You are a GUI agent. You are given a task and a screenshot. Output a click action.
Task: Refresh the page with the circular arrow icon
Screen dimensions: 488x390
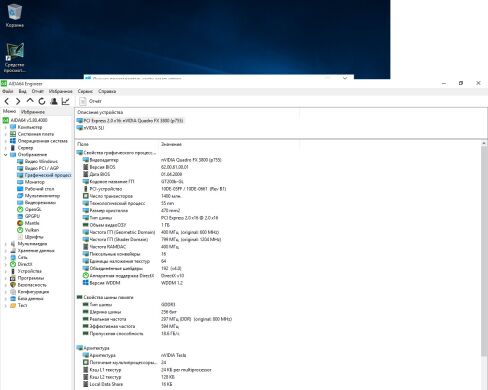pyautogui.click(x=42, y=101)
